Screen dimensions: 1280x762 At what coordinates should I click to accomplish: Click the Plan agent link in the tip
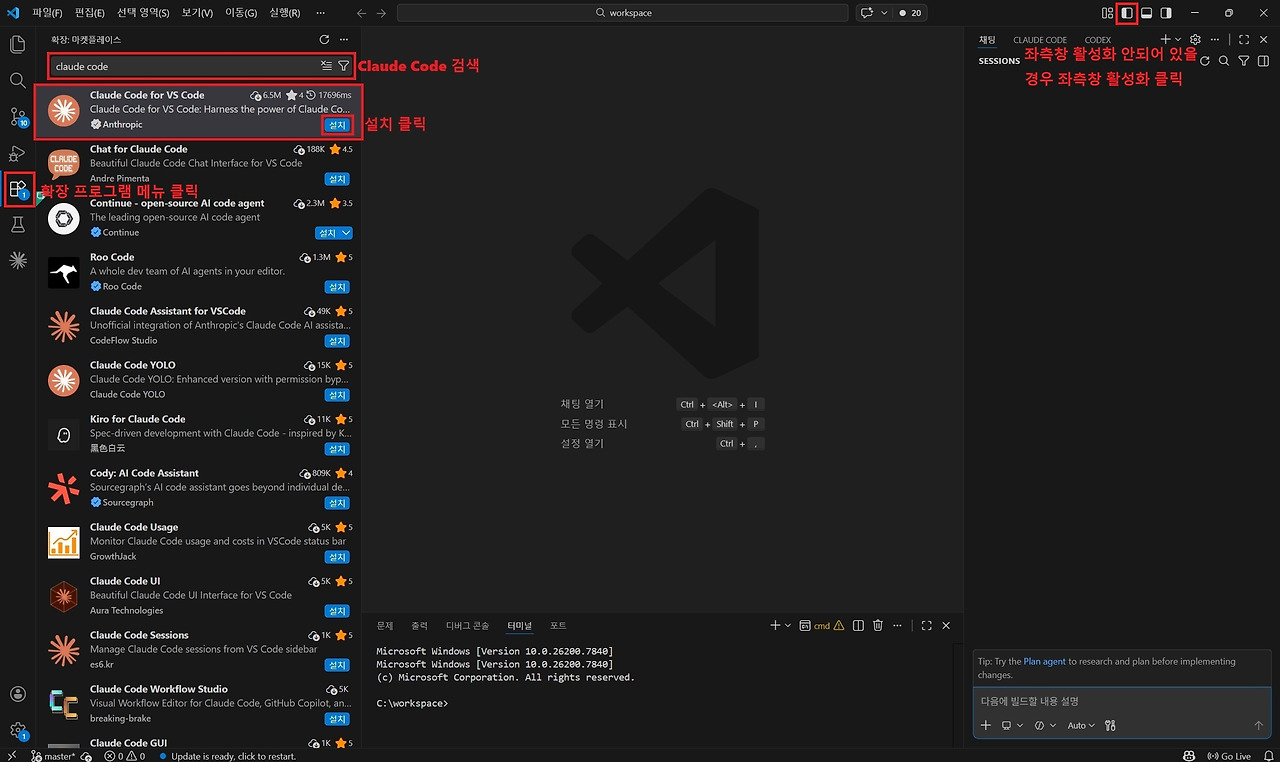click(x=1044, y=661)
